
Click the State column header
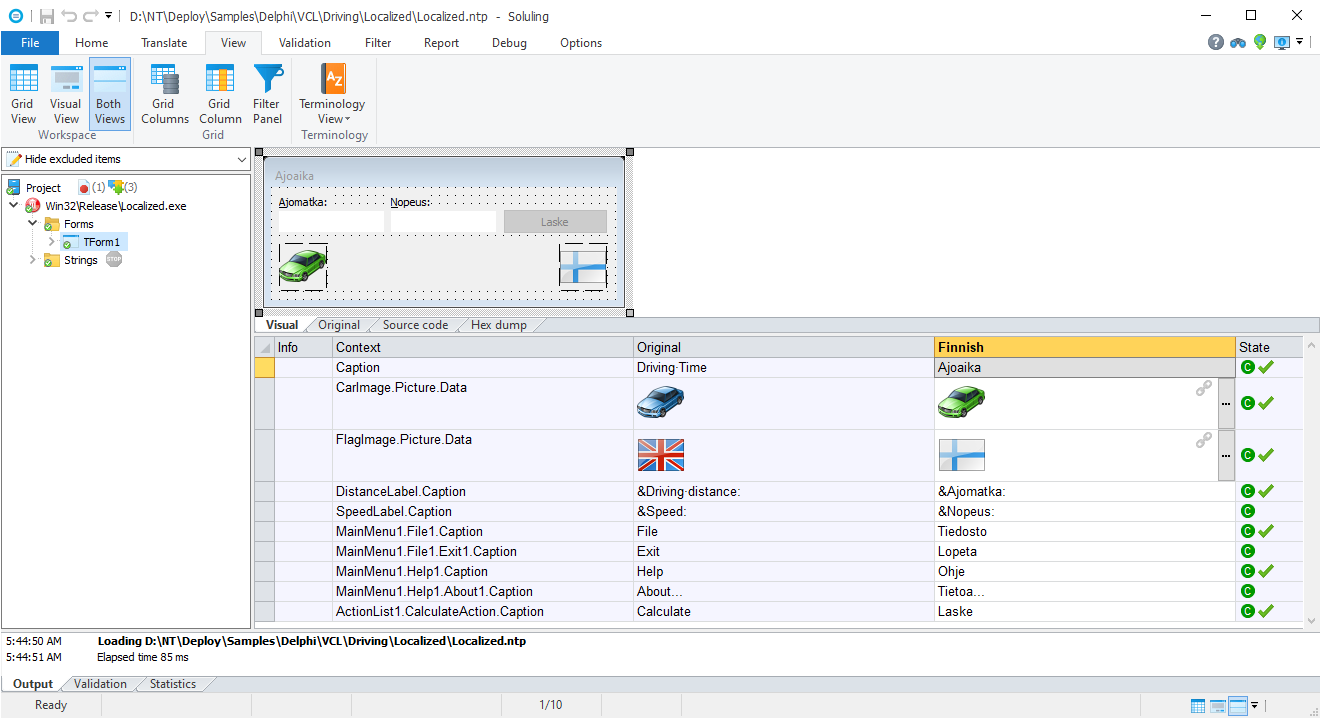1269,347
